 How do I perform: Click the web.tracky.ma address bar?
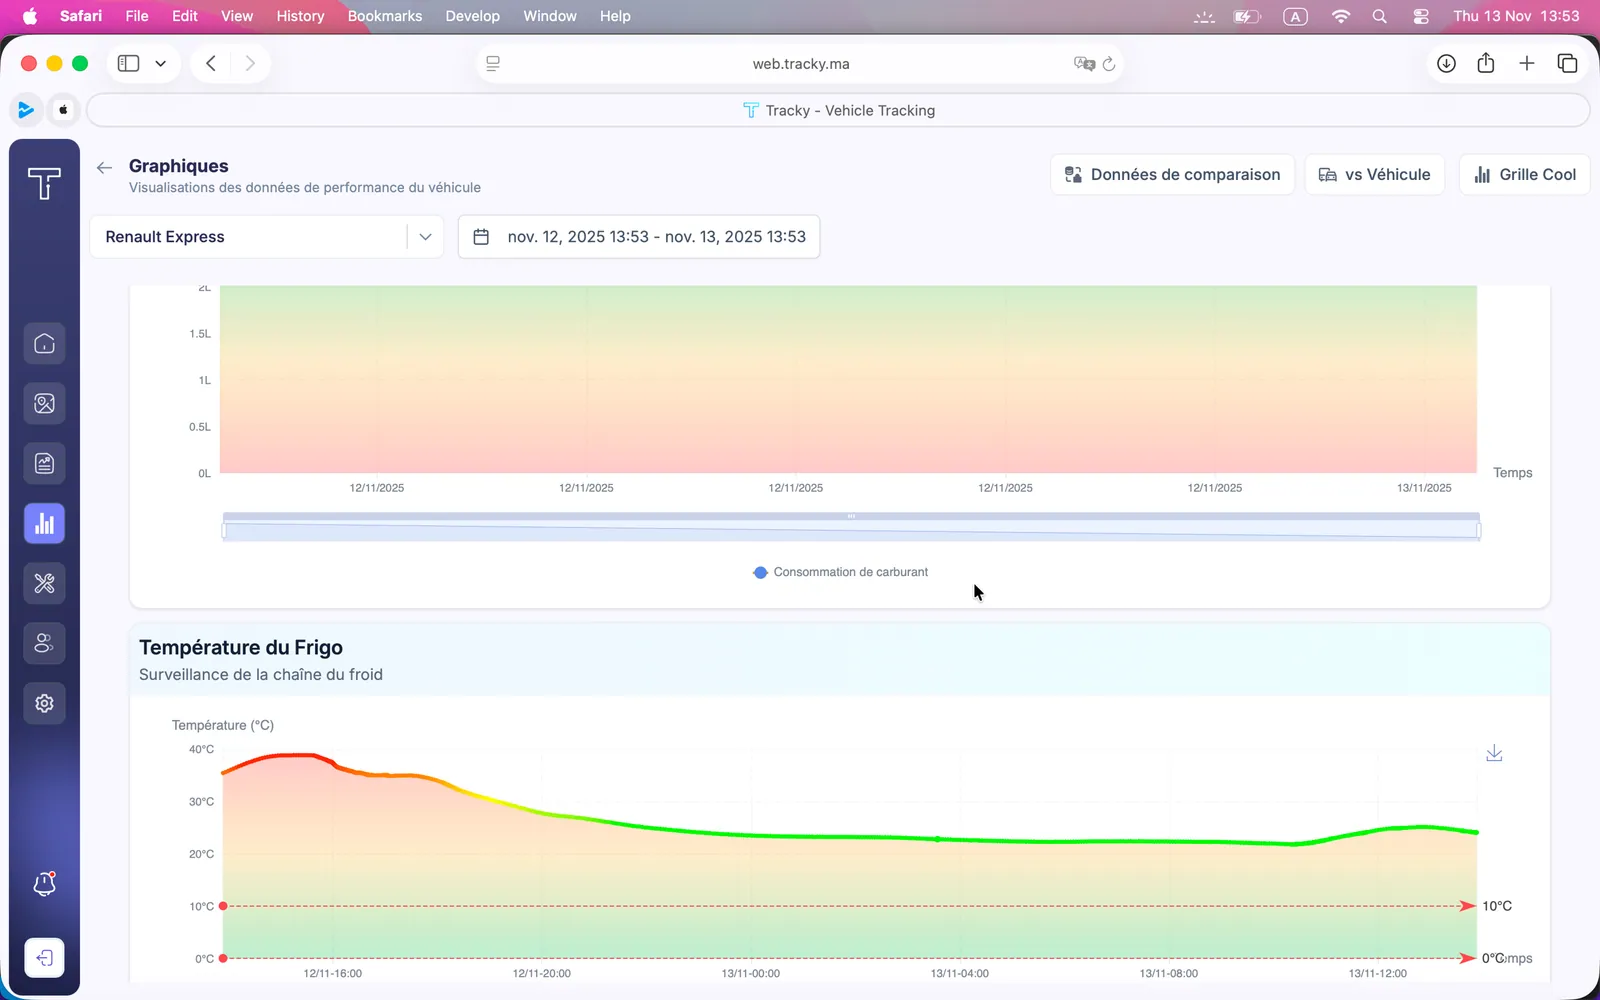point(800,63)
